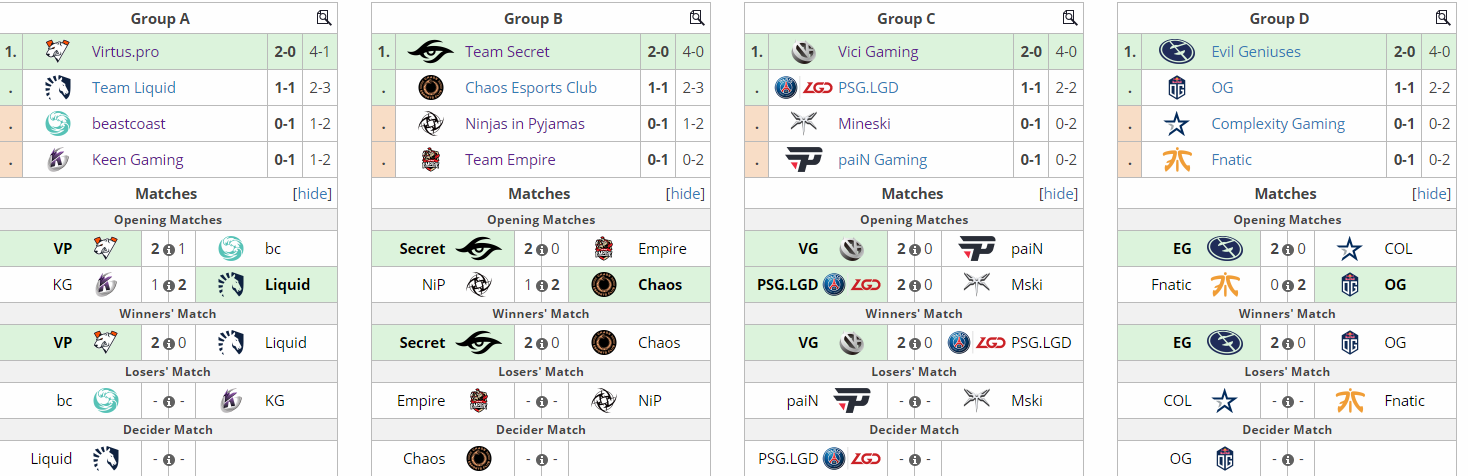This screenshot has height=476, width=1468.
Task: Open the Chaos Esports Club link
Action: [x=531, y=88]
